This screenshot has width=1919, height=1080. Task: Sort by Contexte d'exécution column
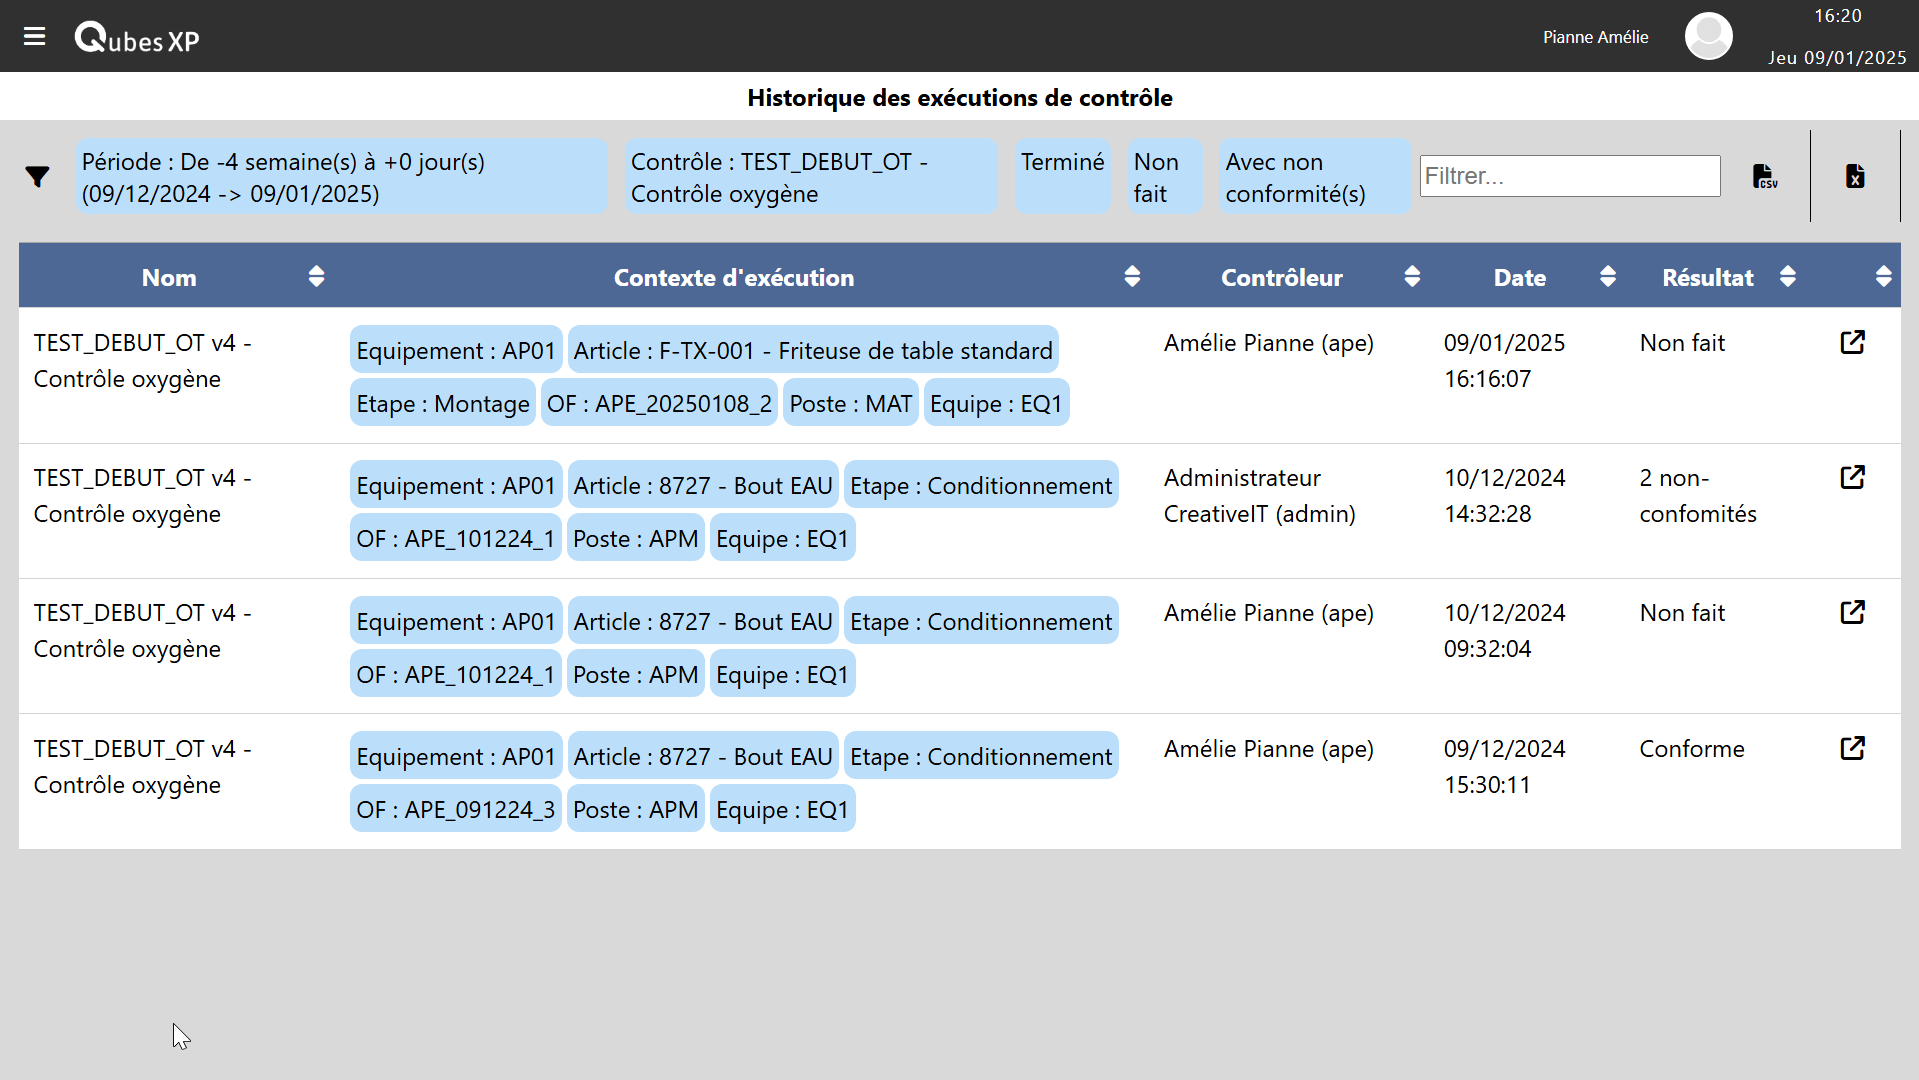click(x=1132, y=277)
